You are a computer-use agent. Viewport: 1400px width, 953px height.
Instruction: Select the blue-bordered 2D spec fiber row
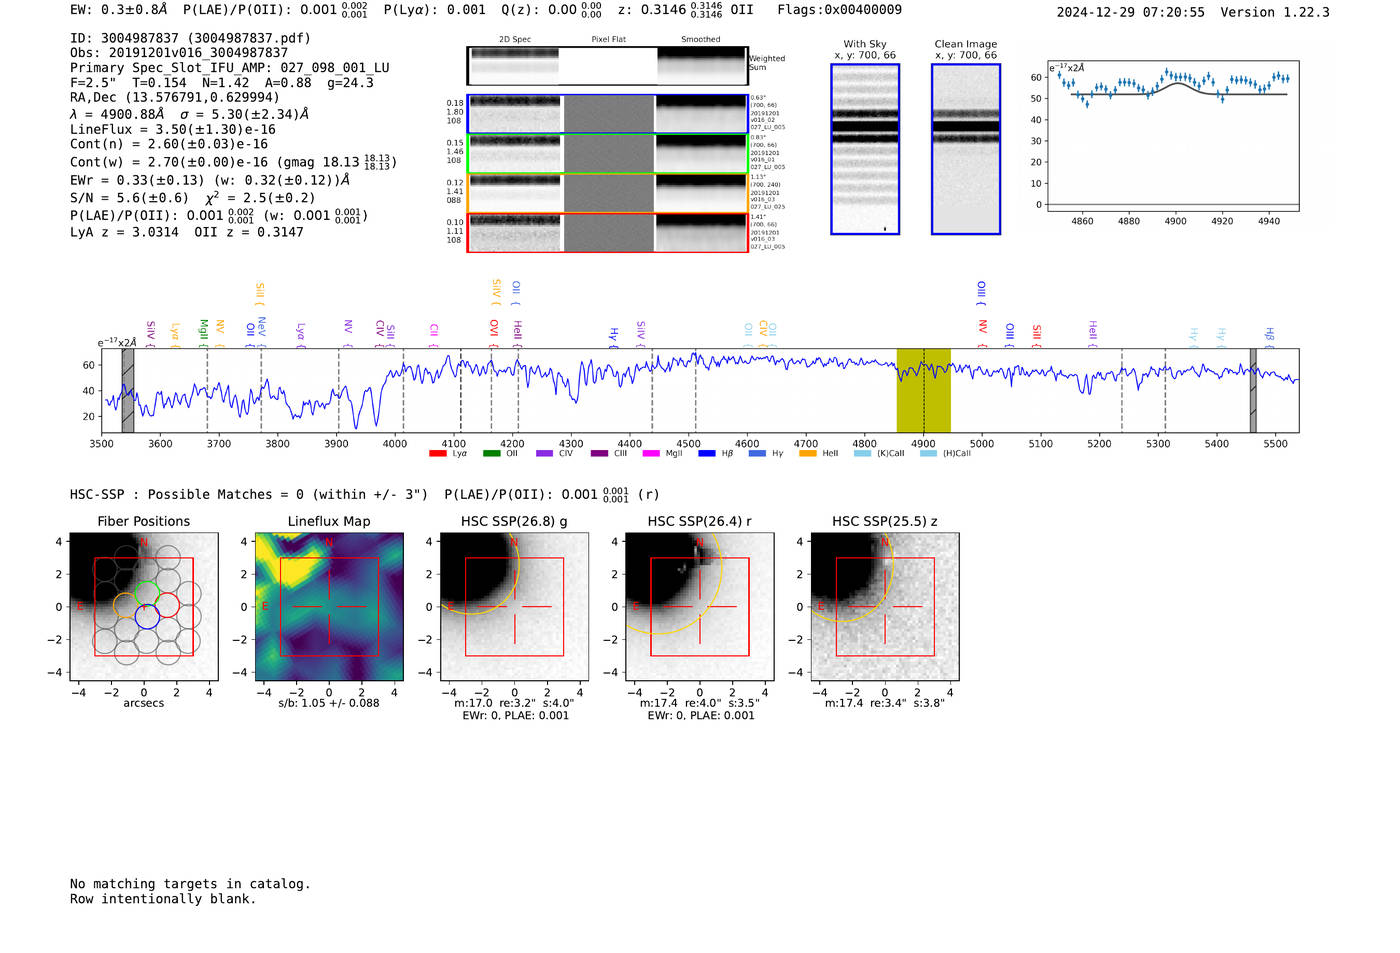point(607,114)
